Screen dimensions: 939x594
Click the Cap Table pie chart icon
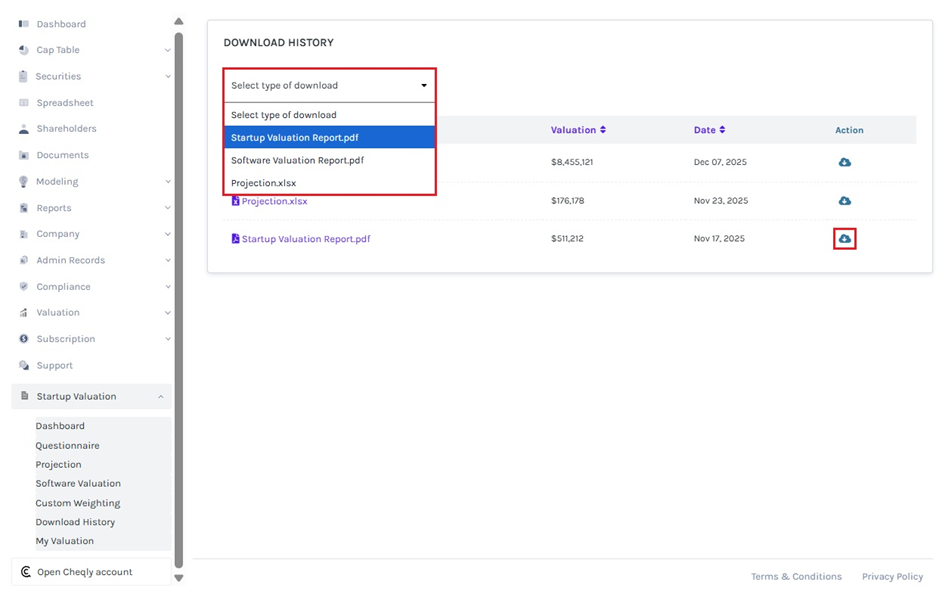24,50
